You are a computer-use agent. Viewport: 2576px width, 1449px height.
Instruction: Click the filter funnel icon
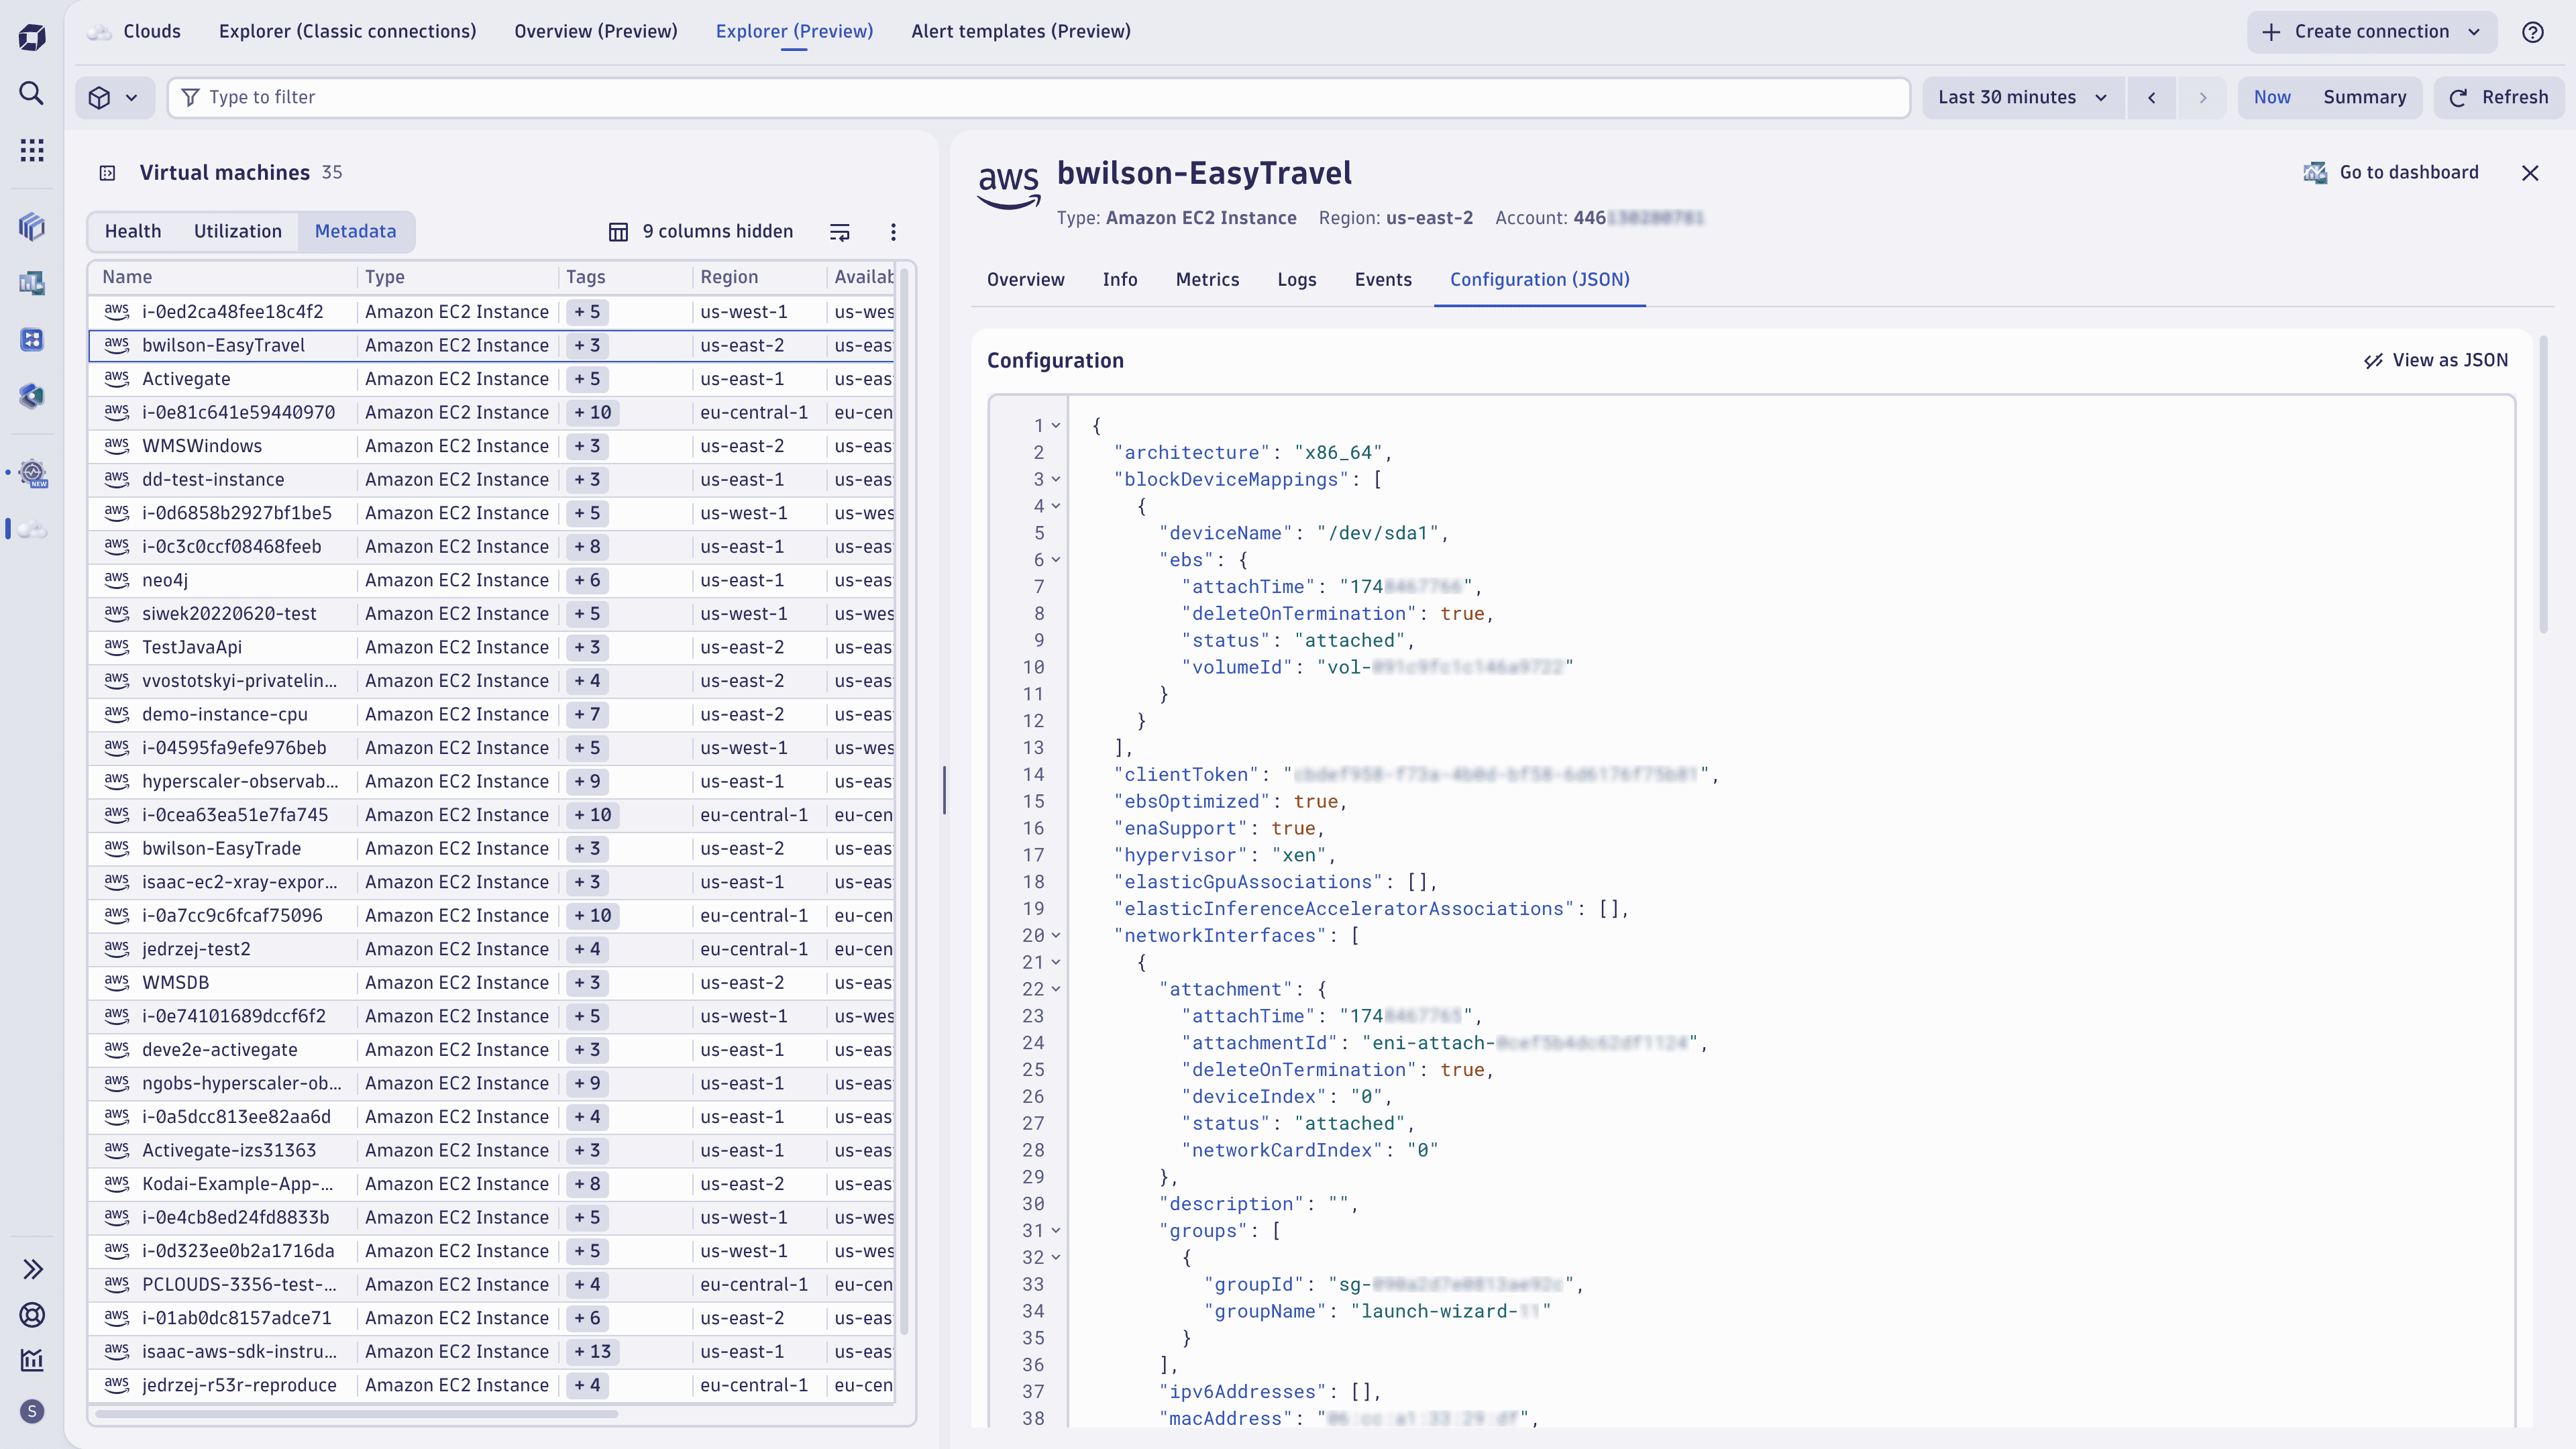pos(190,97)
